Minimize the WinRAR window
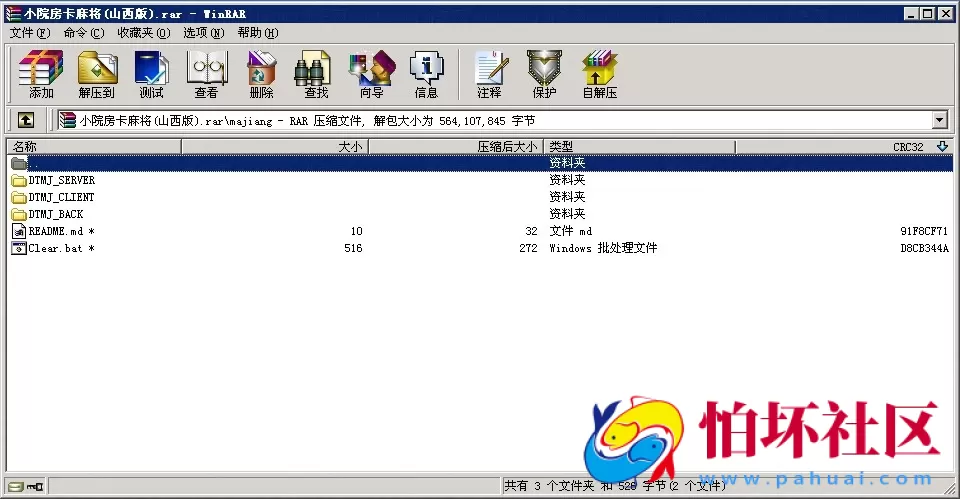 tap(911, 13)
